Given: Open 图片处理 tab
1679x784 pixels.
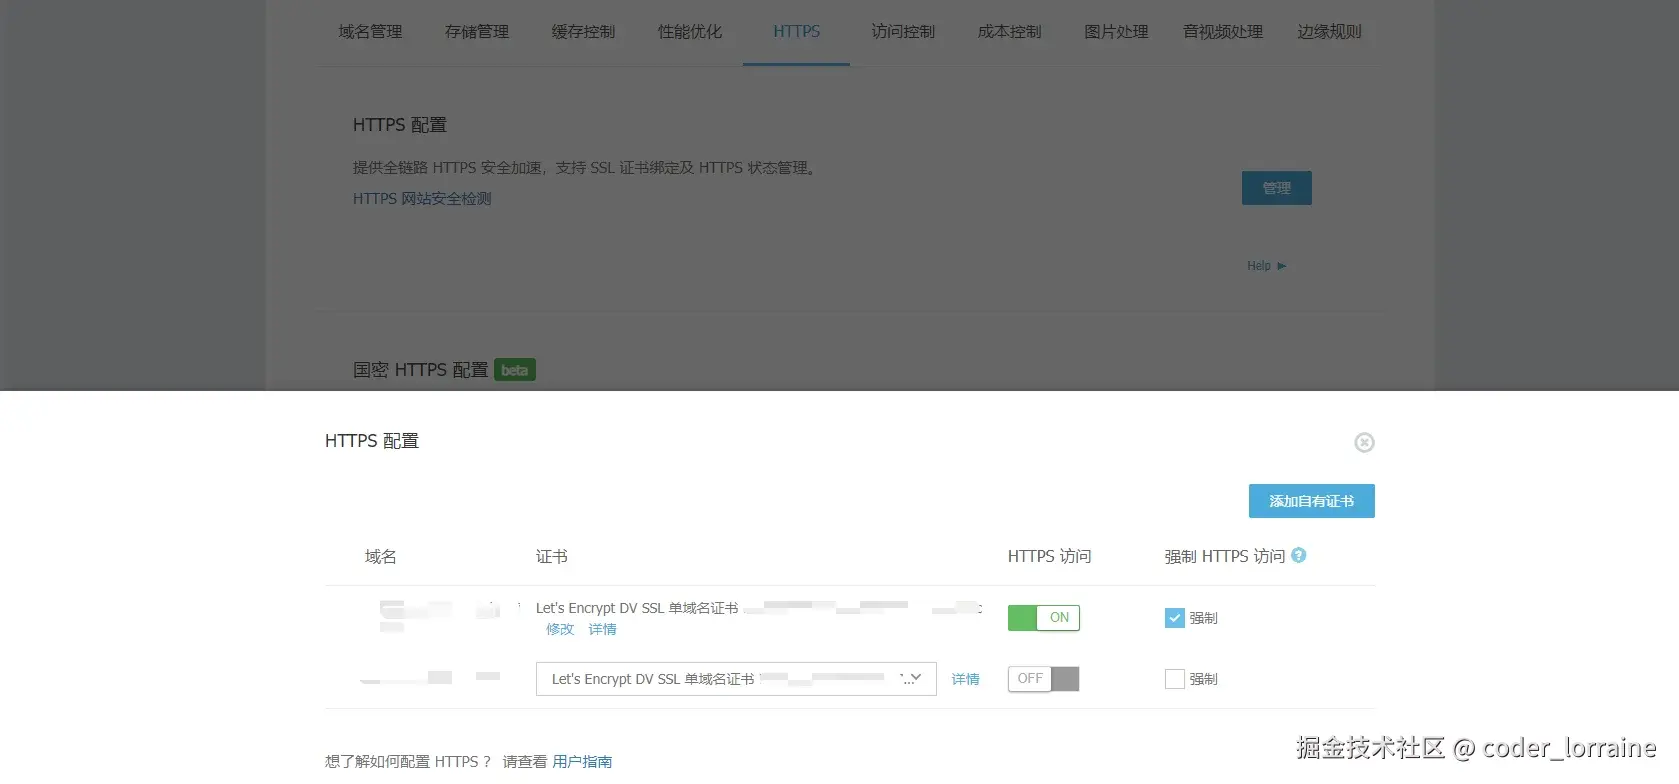Looking at the screenshot, I should click(x=1116, y=32).
